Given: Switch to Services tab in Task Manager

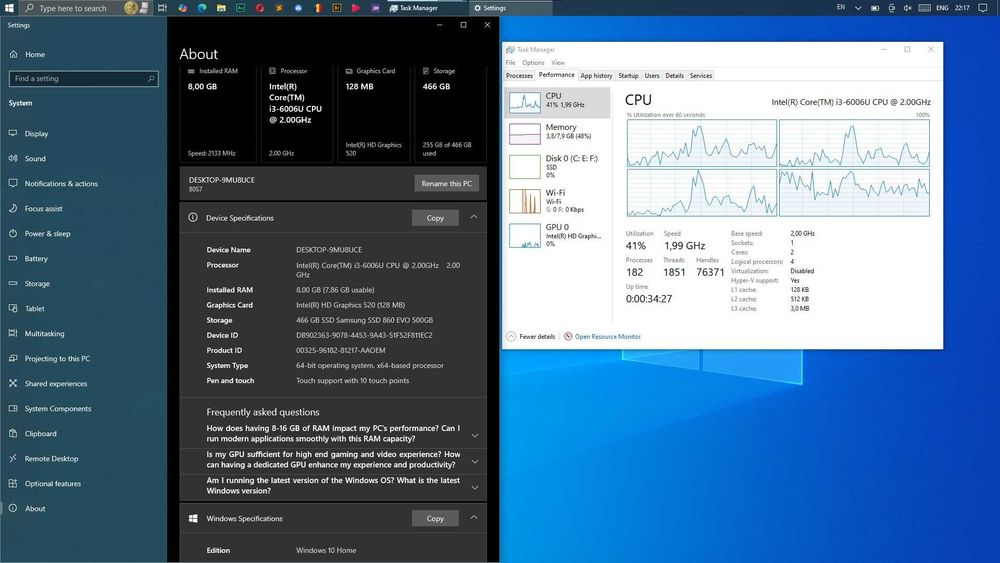Looking at the screenshot, I should pos(701,75).
